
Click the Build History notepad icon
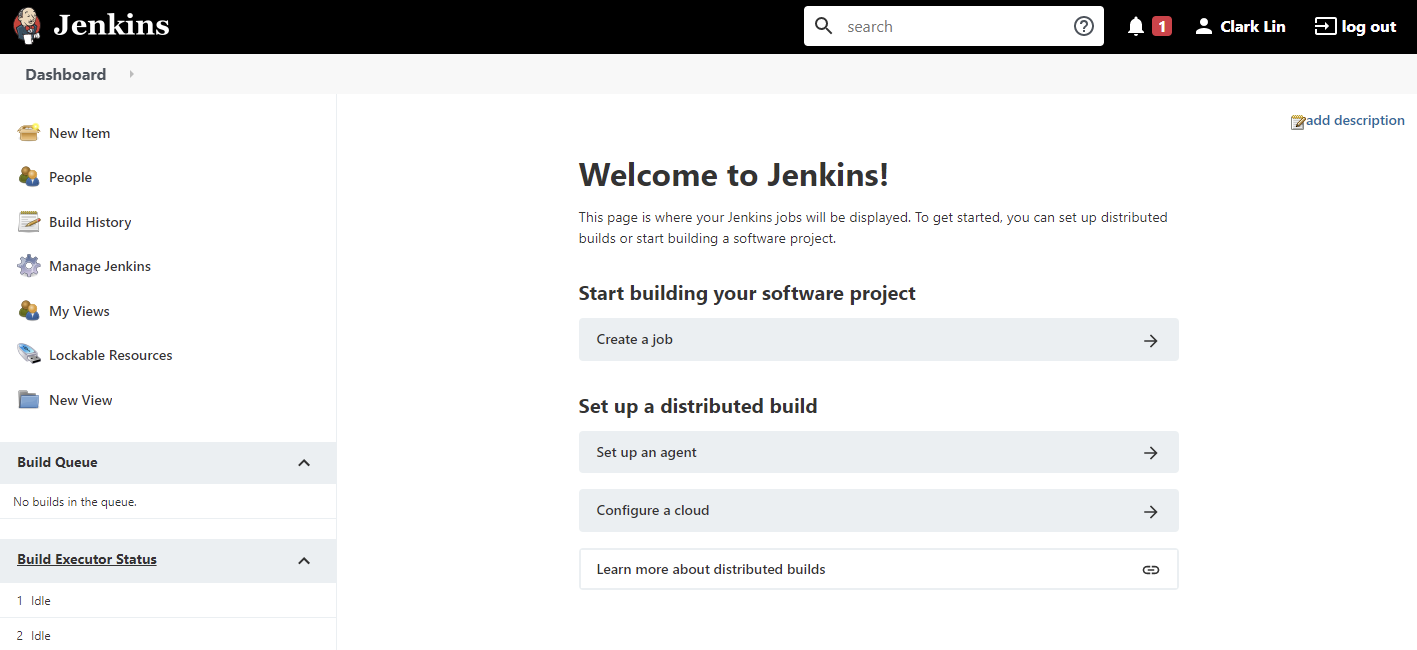(29, 222)
